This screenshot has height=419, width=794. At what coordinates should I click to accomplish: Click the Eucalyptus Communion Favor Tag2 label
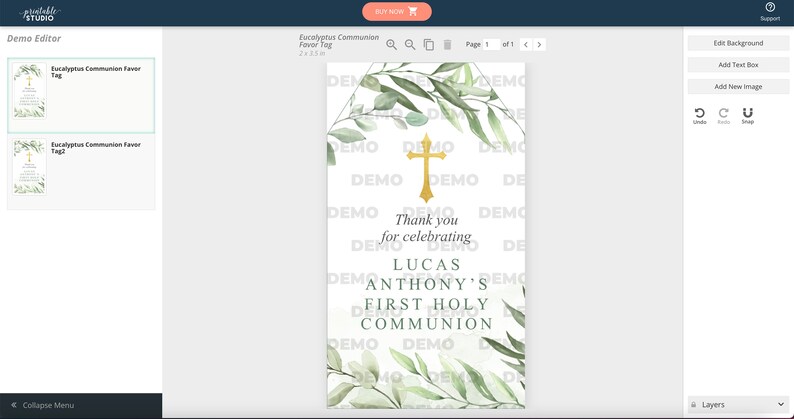[96, 147]
